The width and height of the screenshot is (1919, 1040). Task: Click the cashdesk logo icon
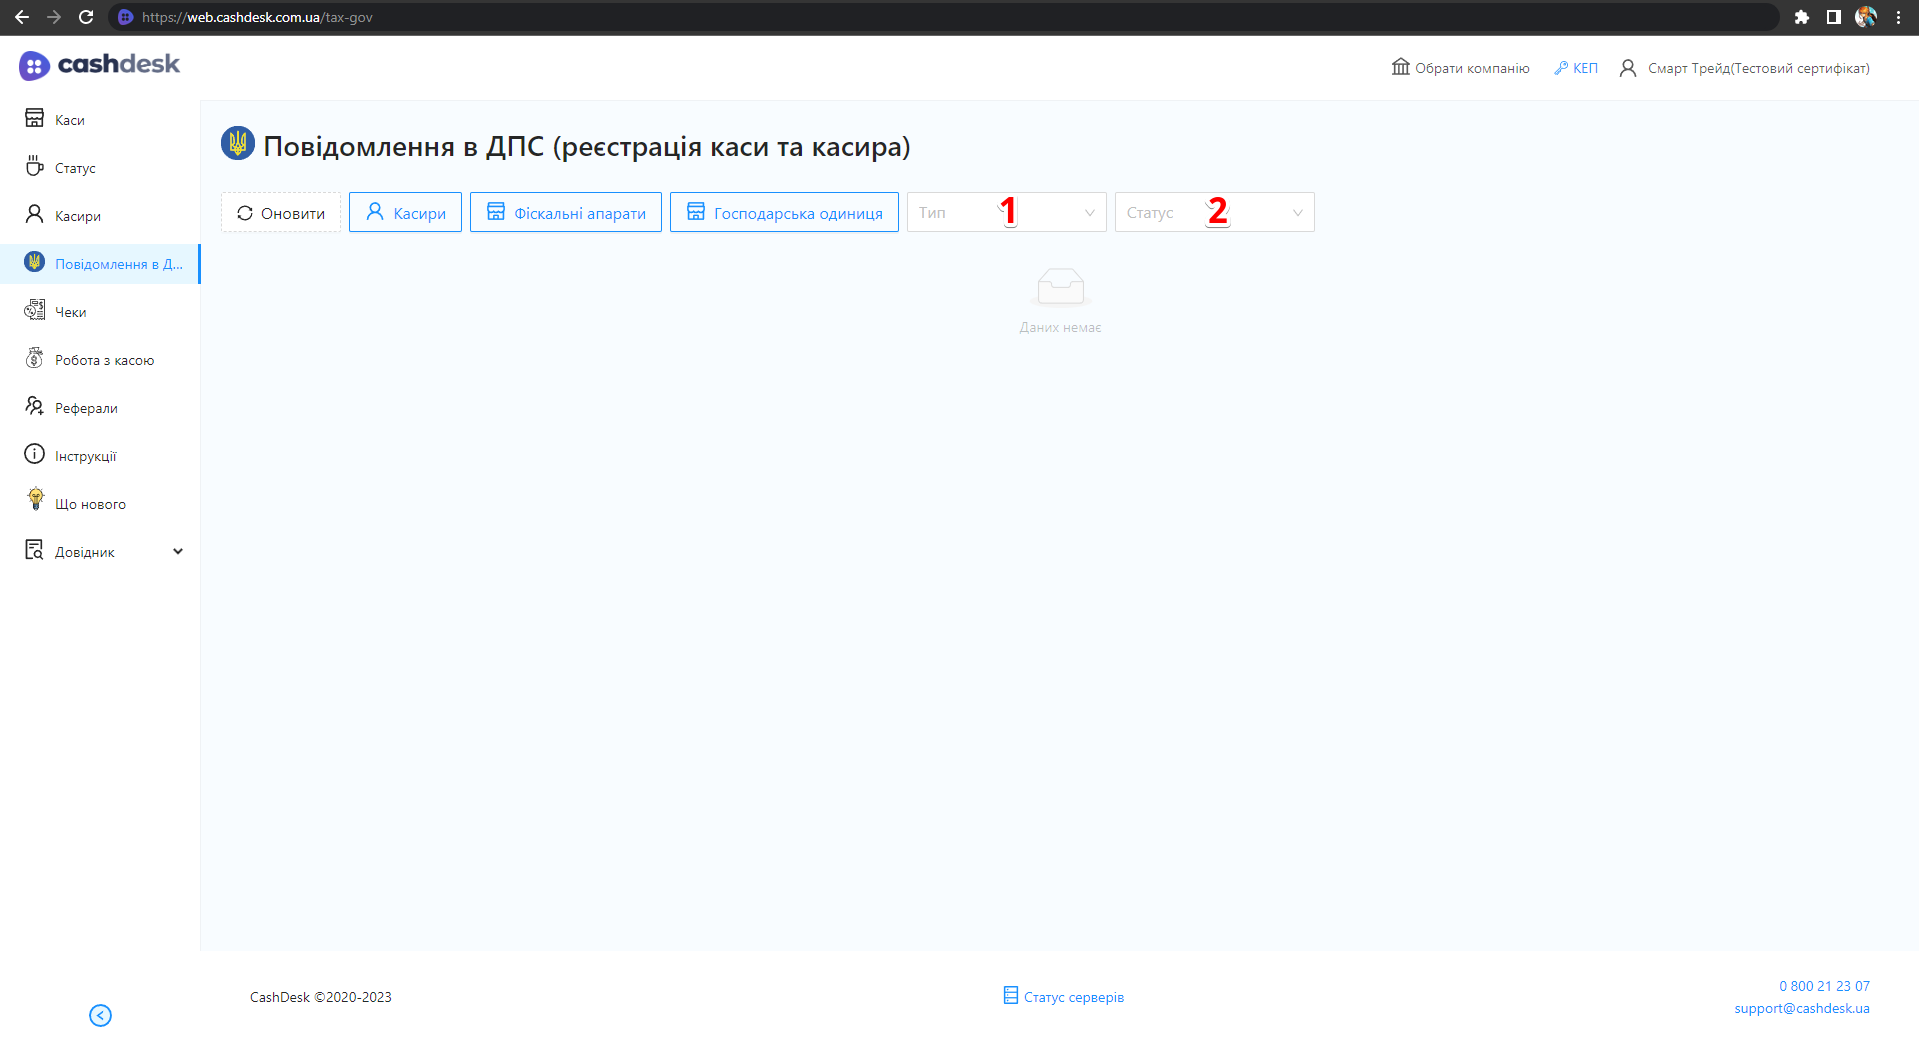point(34,66)
